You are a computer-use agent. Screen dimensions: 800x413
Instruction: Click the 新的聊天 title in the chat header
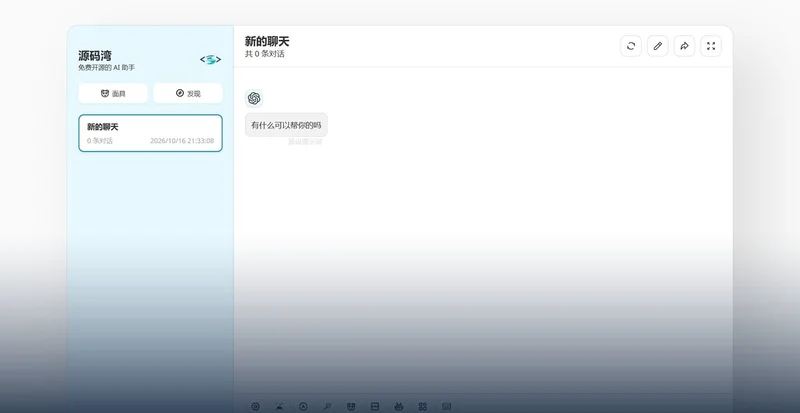[267, 41]
